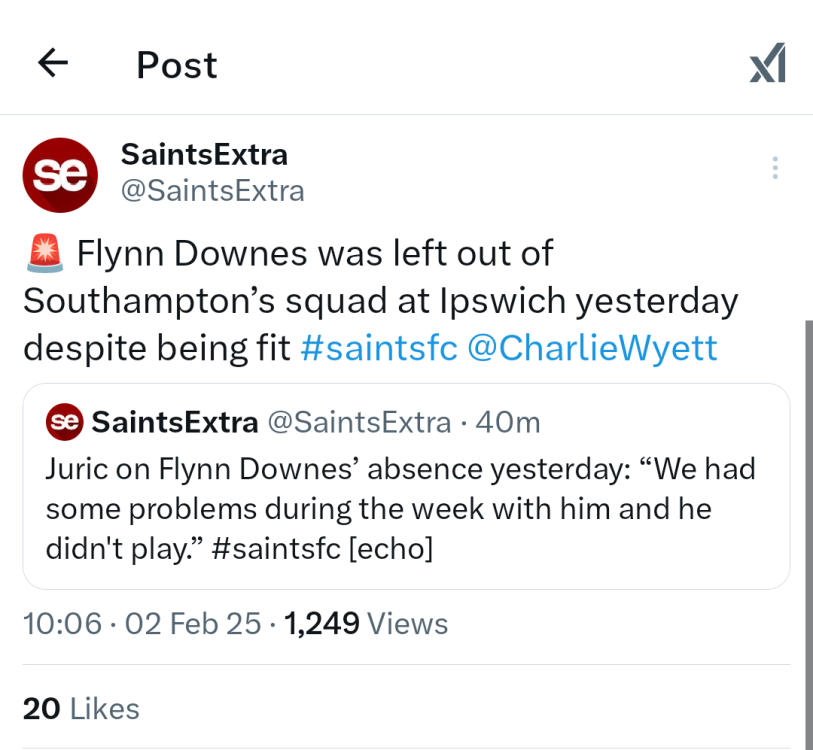Open the three-dot post options menu
This screenshot has width=813, height=750.
775,168
